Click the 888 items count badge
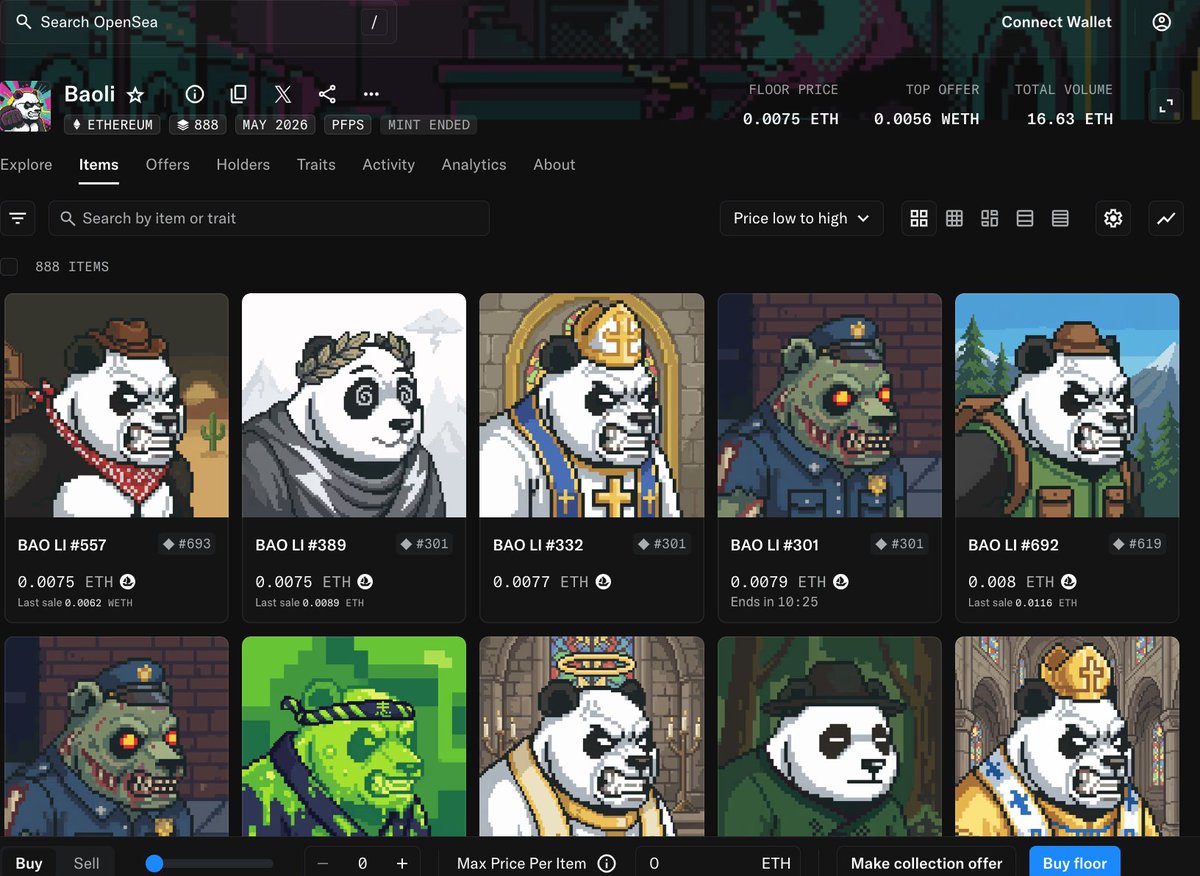The width and height of the screenshot is (1200, 876). click(x=198, y=125)
